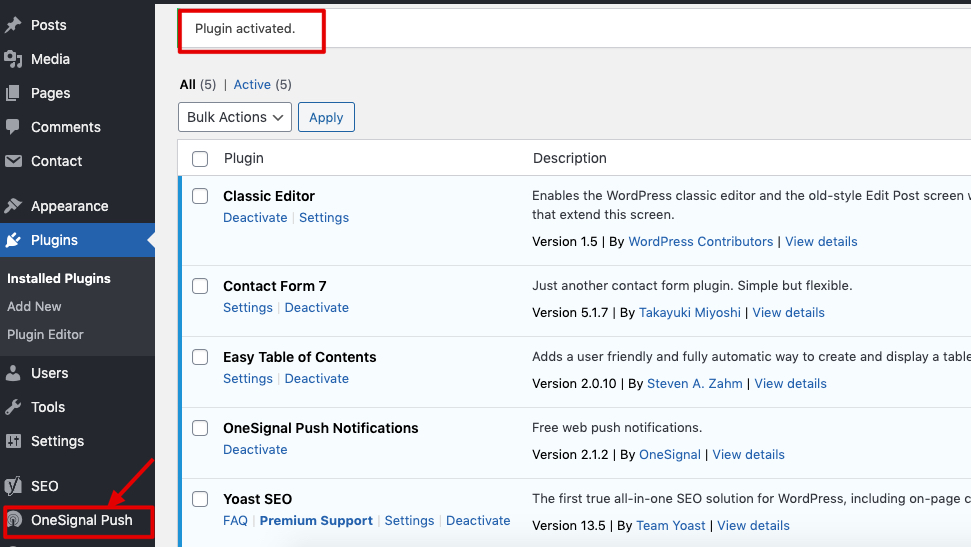971x547 pixels.
Task: Go to Installed Plugins submenu
Action: tap(59, 279)
